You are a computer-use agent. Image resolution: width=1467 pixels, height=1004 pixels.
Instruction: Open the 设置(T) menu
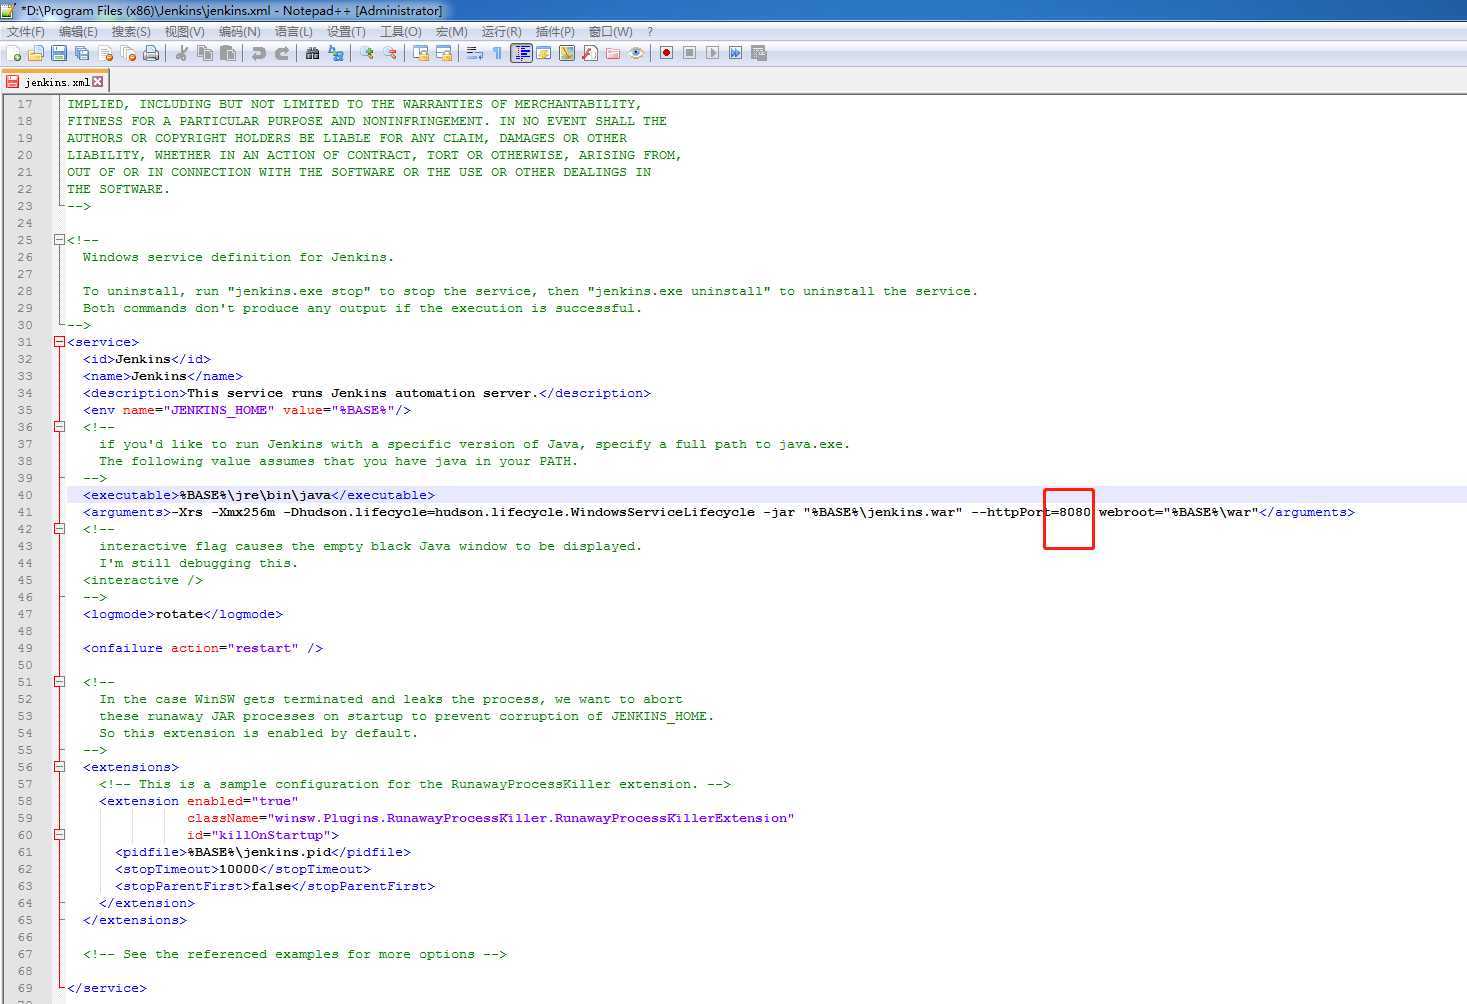pyautogui.click(x=346, y=32)
